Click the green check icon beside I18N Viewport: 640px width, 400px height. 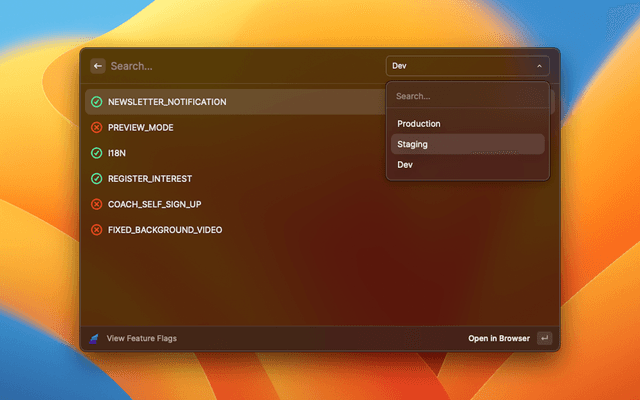(97, 153)
